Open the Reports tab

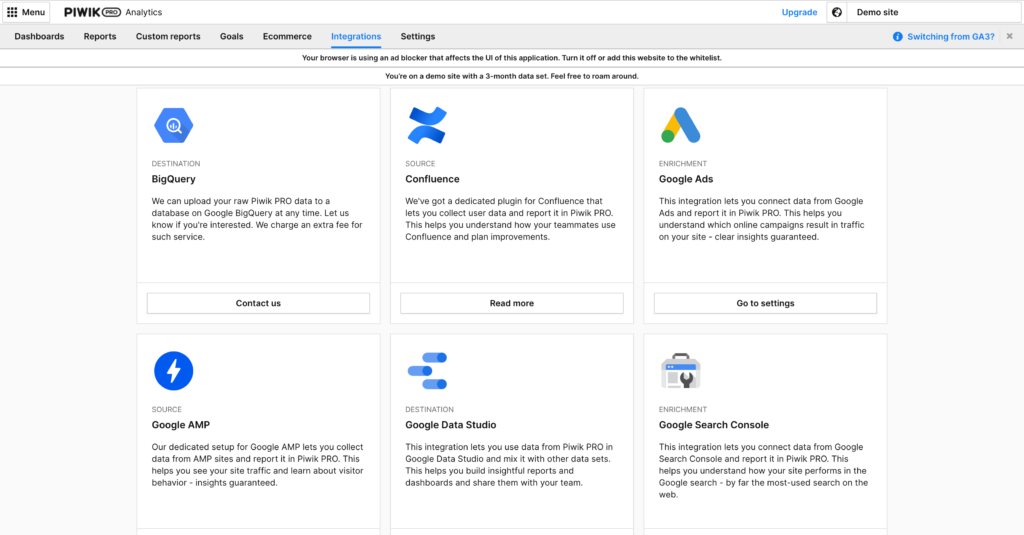[x=100, y=37]
